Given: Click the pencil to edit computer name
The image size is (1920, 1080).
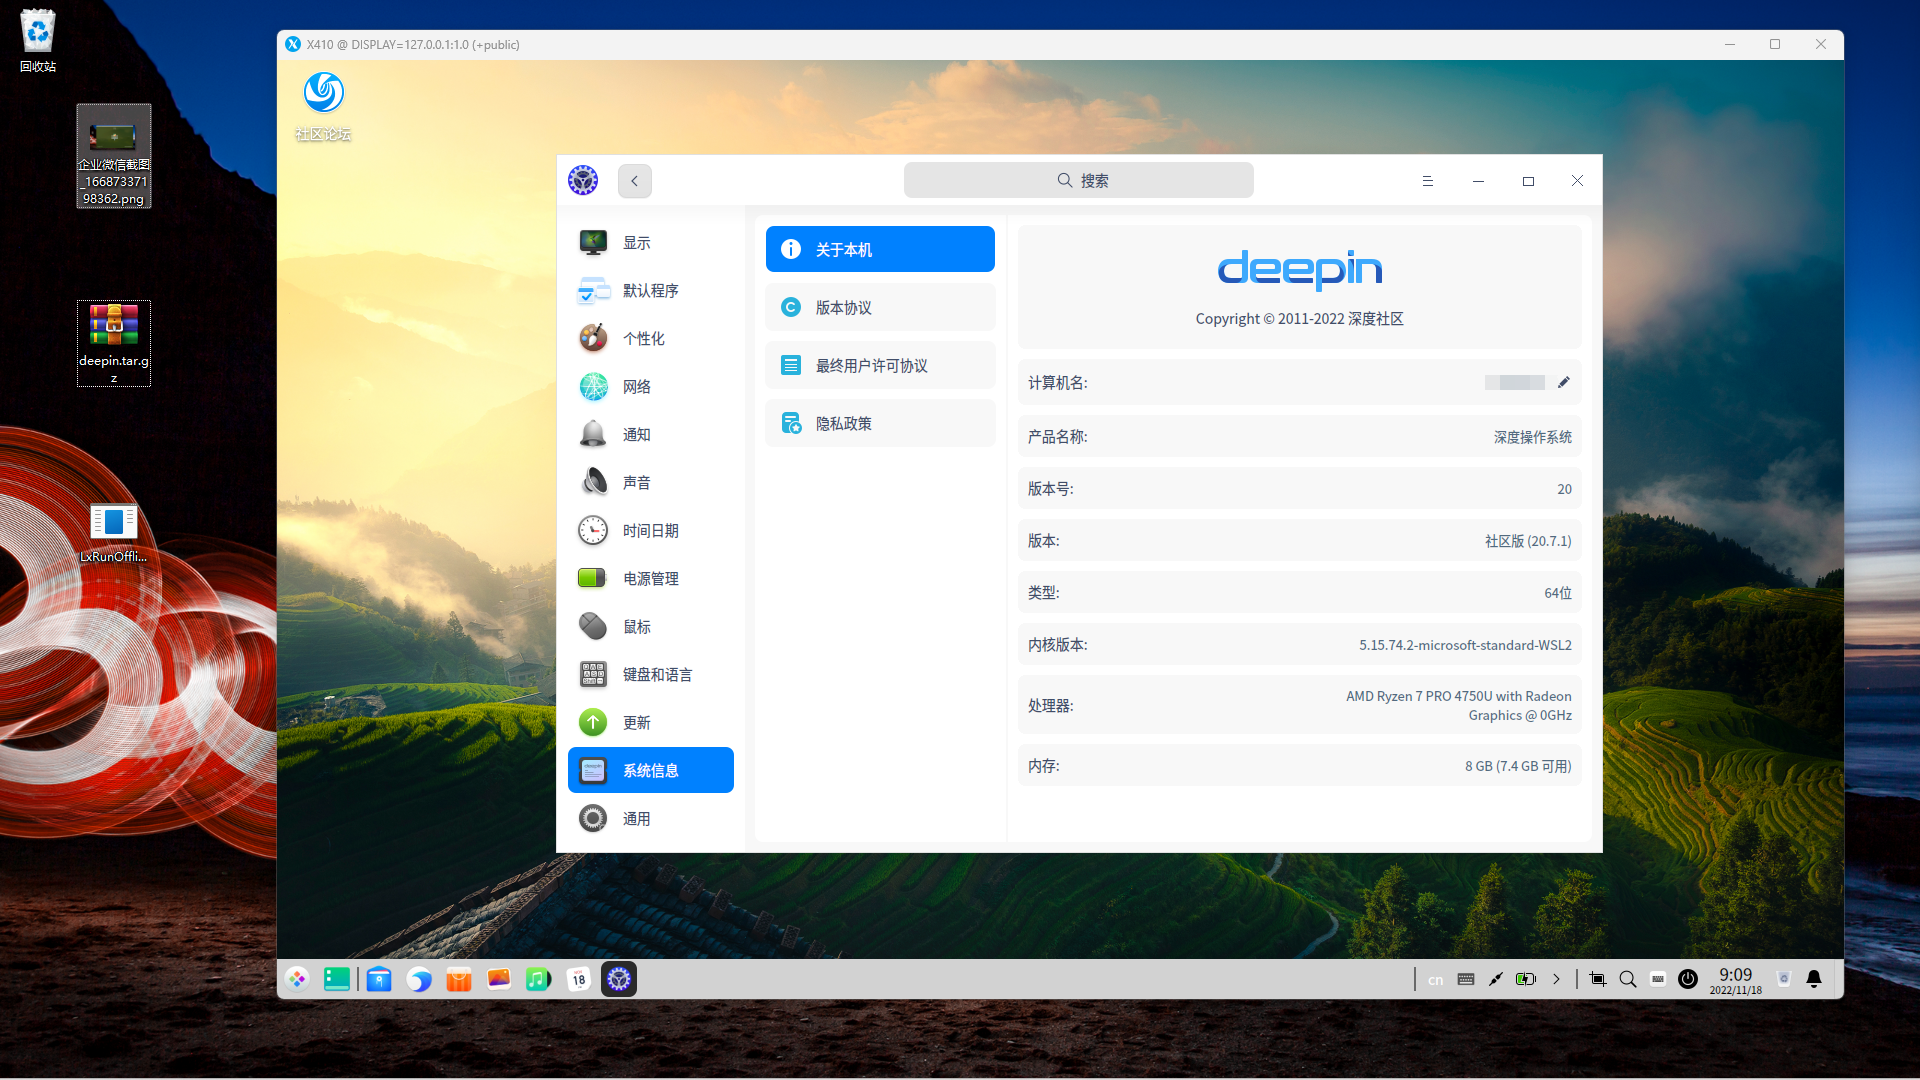Looking at the screenshot, I should [1564, 382].
